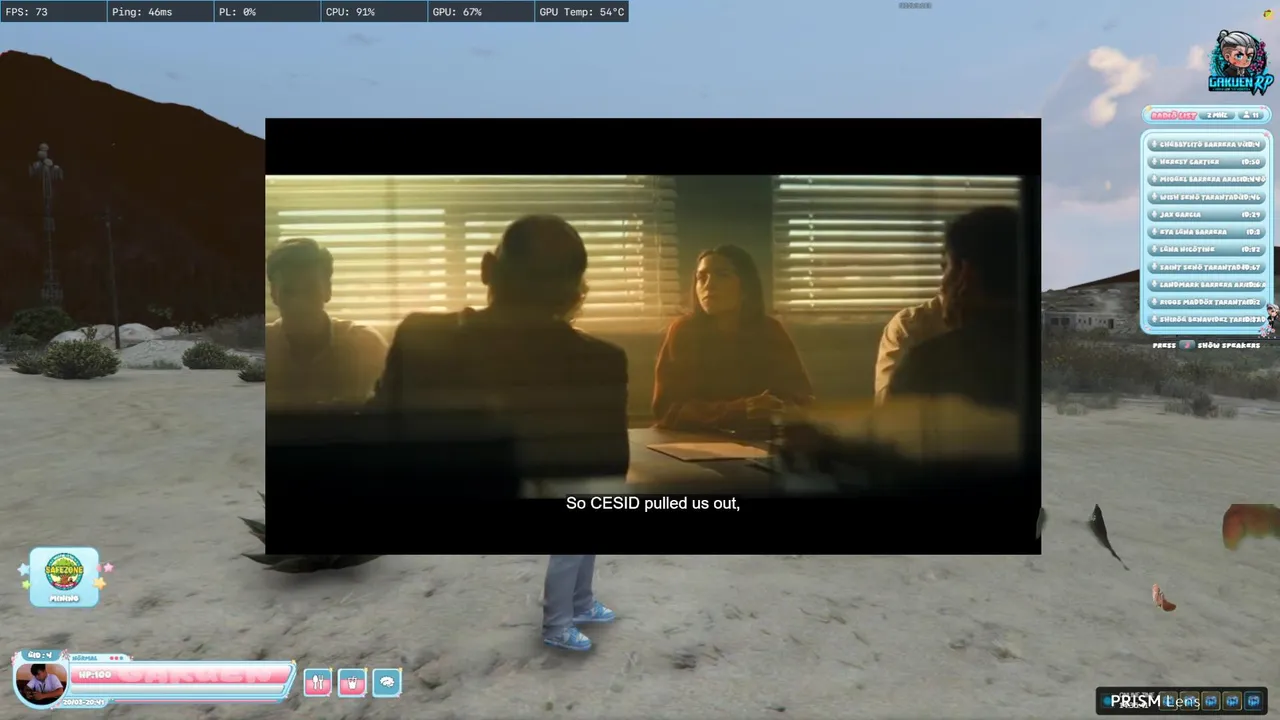1280x720 pixels.
Task: Click microphone icon beside Jax Garcia
Action: point(1154,214)
